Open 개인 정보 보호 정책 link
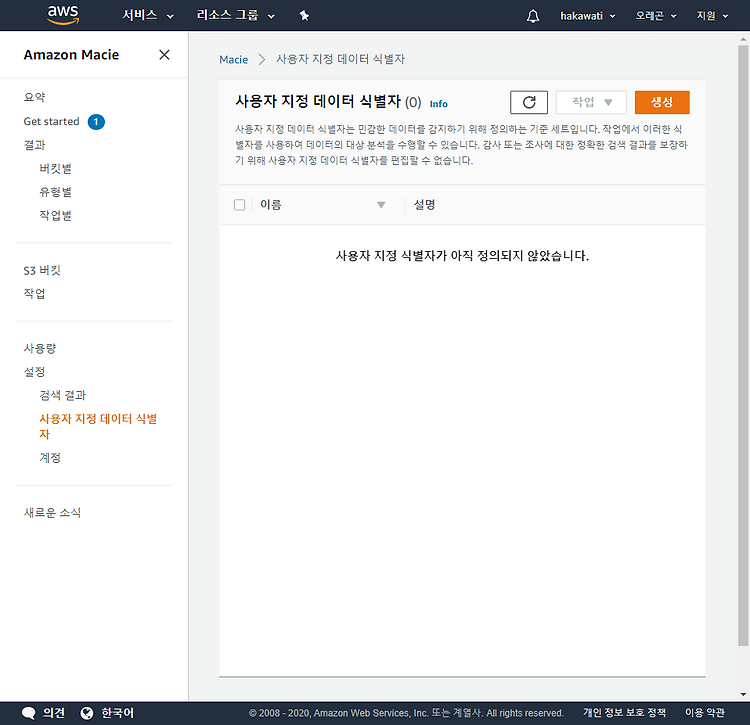 (624, 713)
